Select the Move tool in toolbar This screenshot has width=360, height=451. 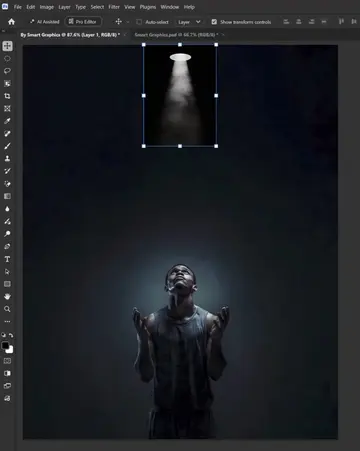7,46
